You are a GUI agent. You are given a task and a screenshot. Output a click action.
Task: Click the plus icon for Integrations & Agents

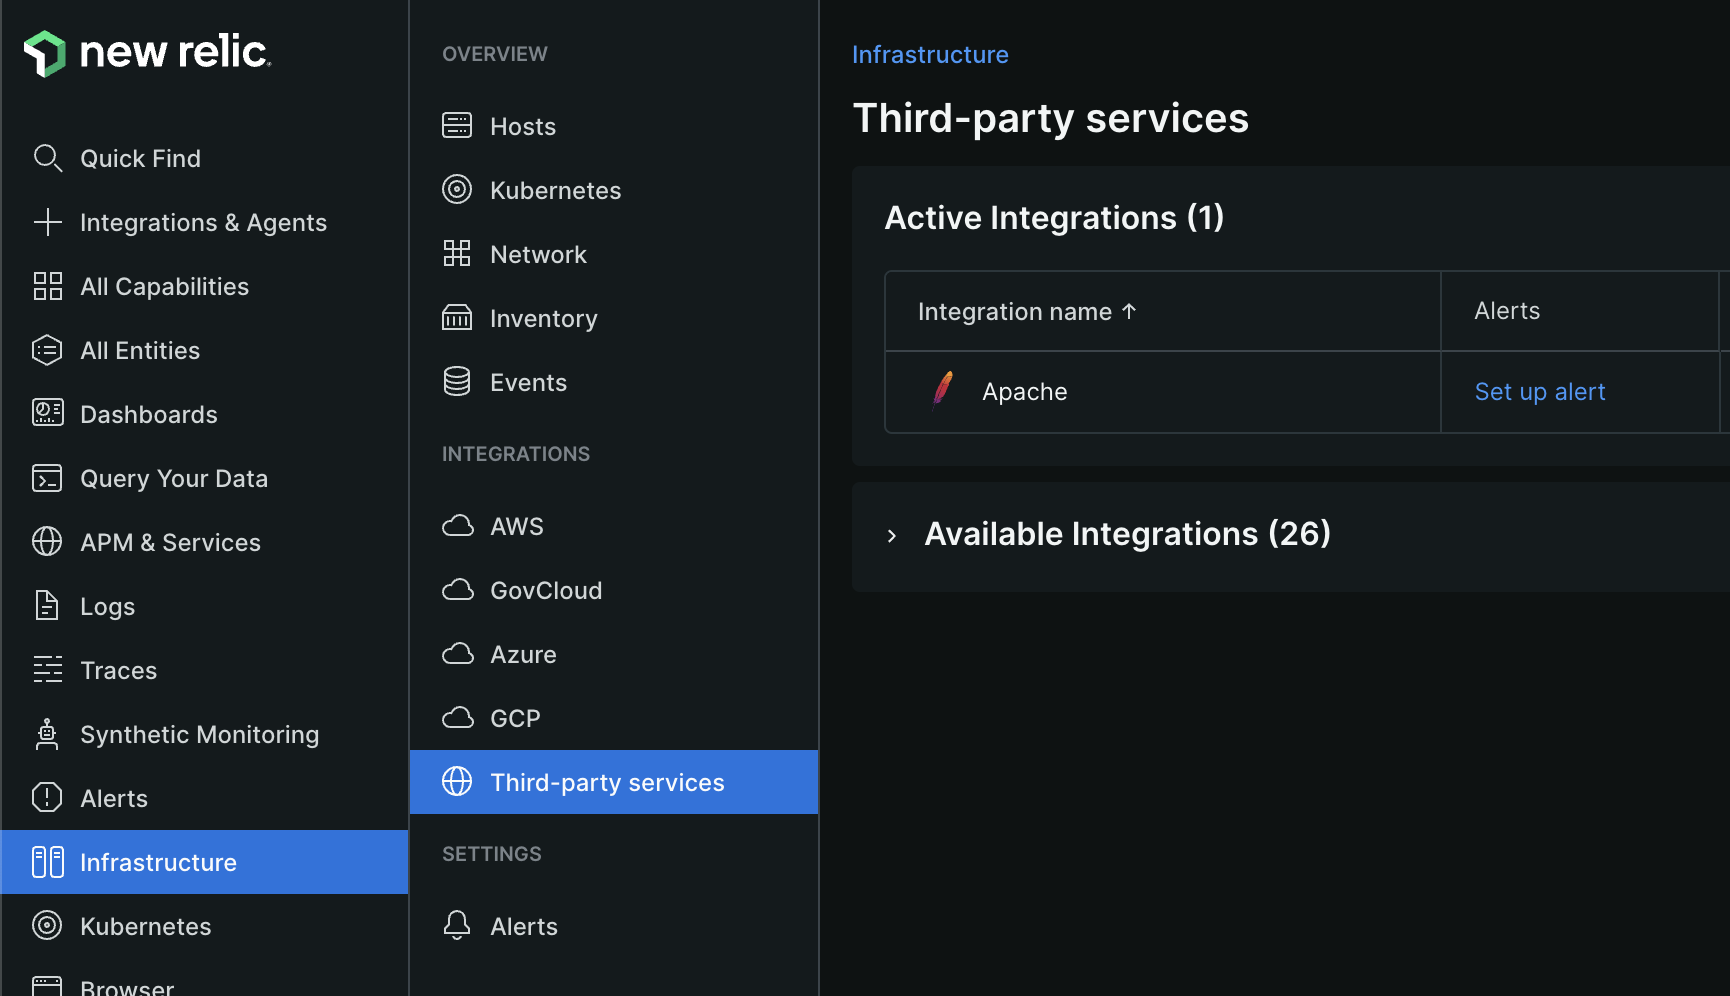pos(47,222)
